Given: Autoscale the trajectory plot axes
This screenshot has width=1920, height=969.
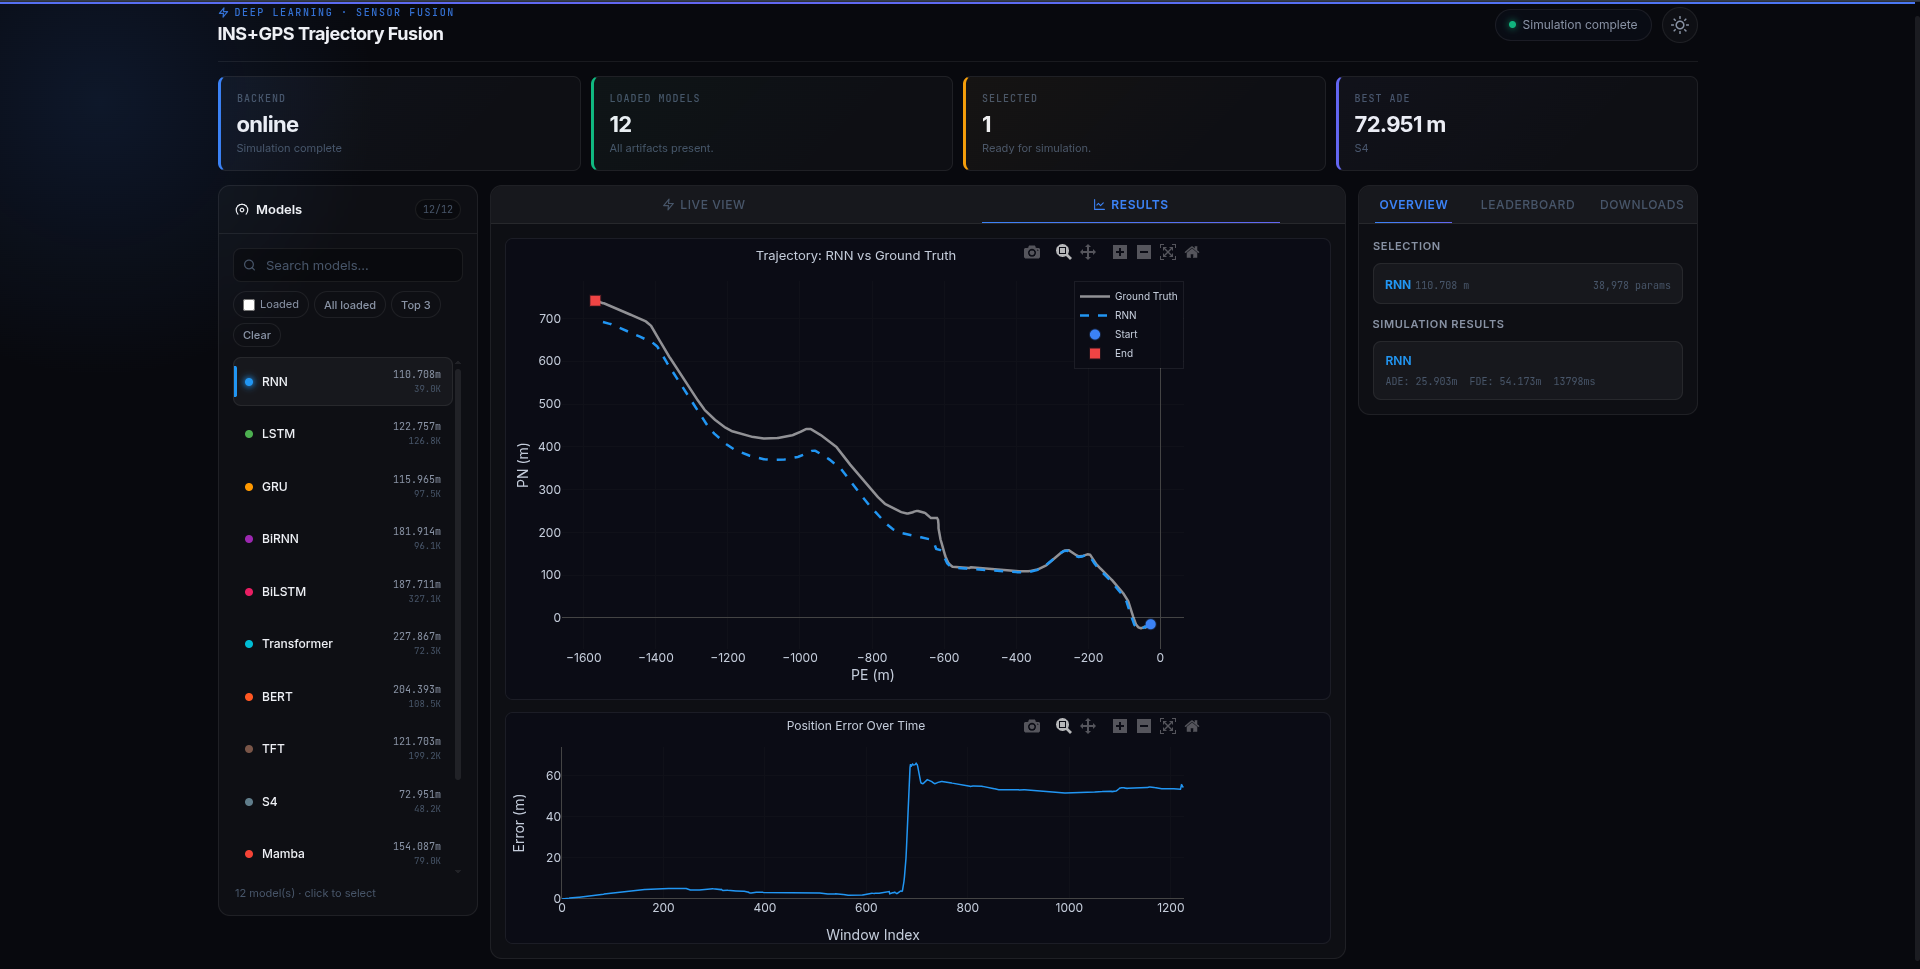Looking at the screenshot, I should coord(1168,253).
